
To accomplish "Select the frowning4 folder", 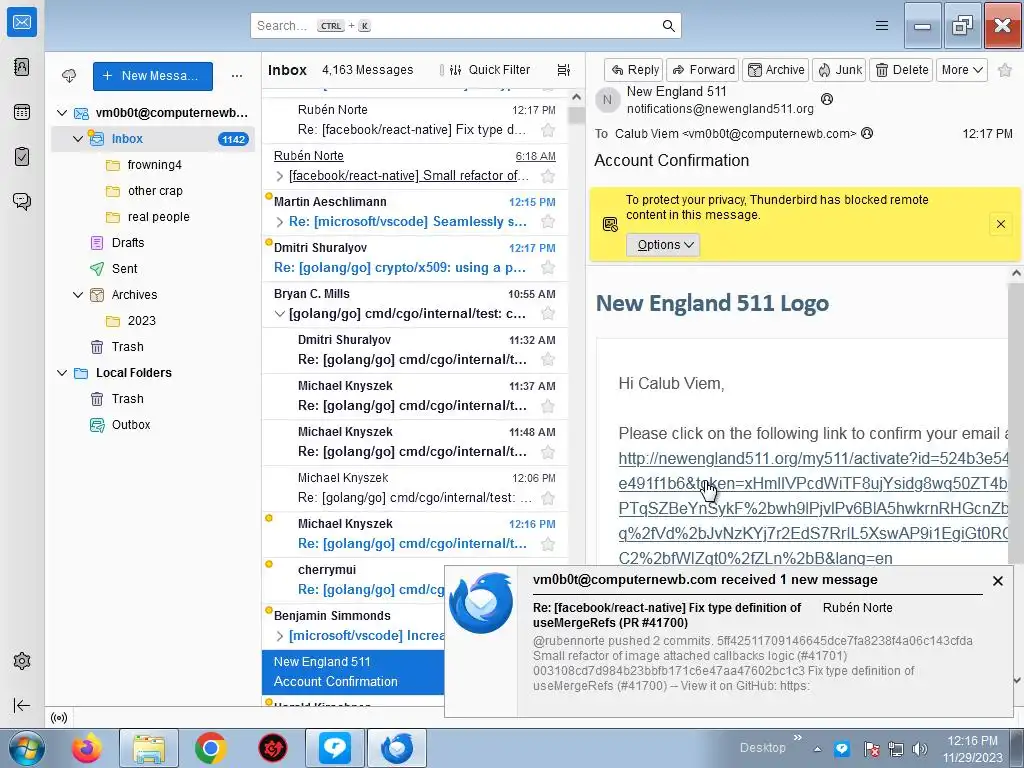I will pos(154,165).
